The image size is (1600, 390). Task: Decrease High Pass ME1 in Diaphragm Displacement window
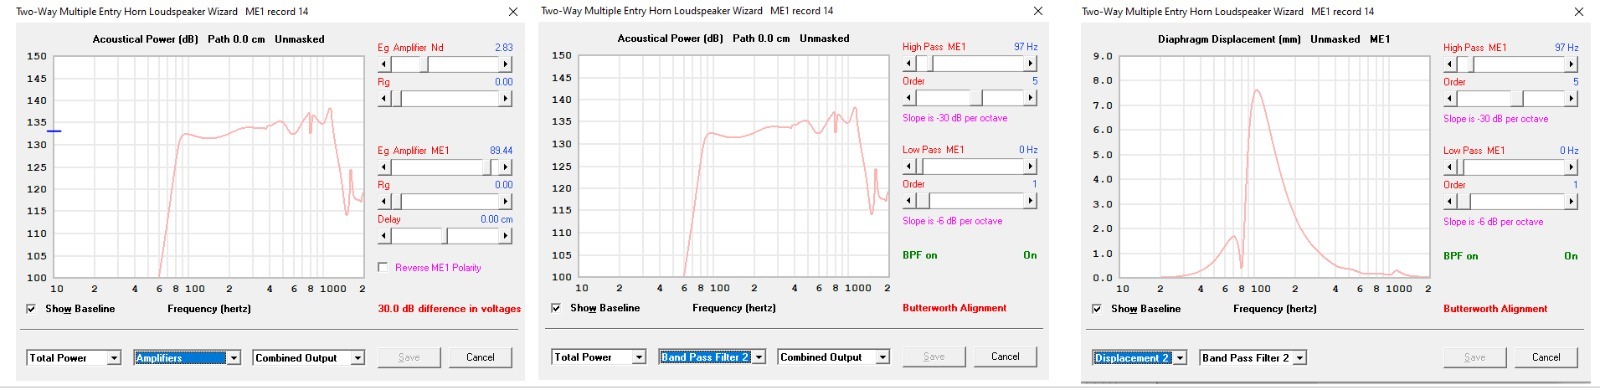pos(1450,64)
